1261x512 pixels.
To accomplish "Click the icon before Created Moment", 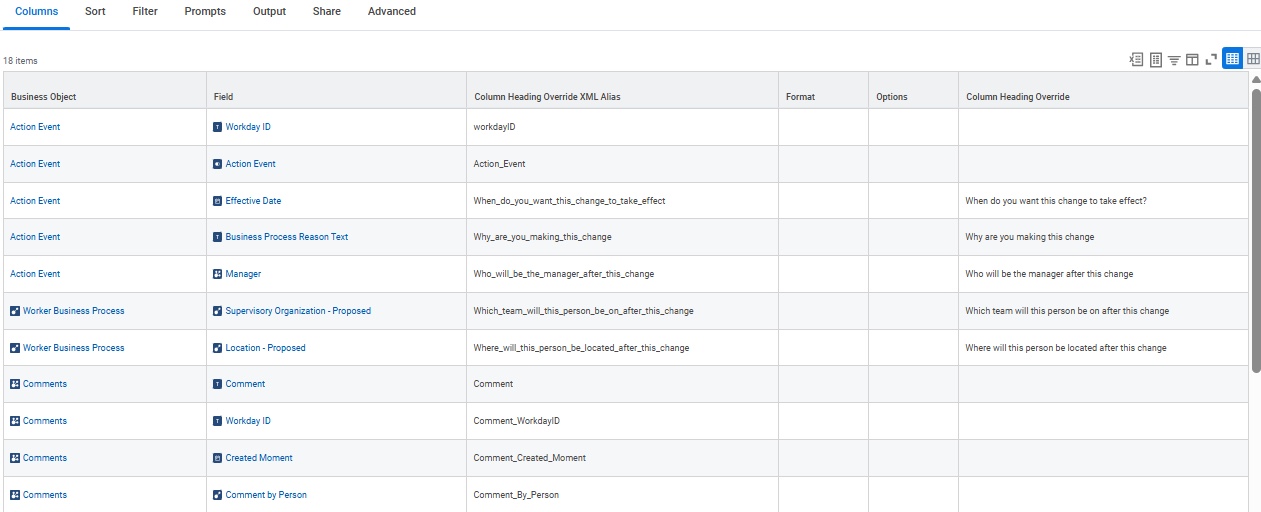I will [x=218, y=458].
